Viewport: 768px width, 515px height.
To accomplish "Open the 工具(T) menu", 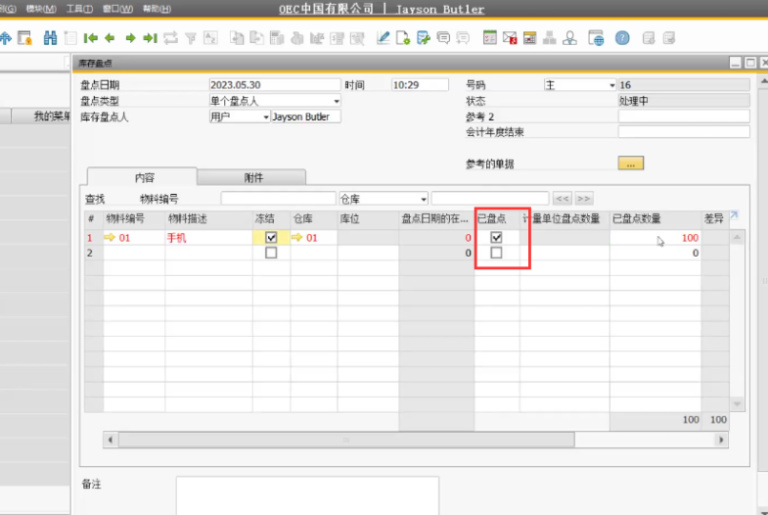I will [x=79, y=9].
